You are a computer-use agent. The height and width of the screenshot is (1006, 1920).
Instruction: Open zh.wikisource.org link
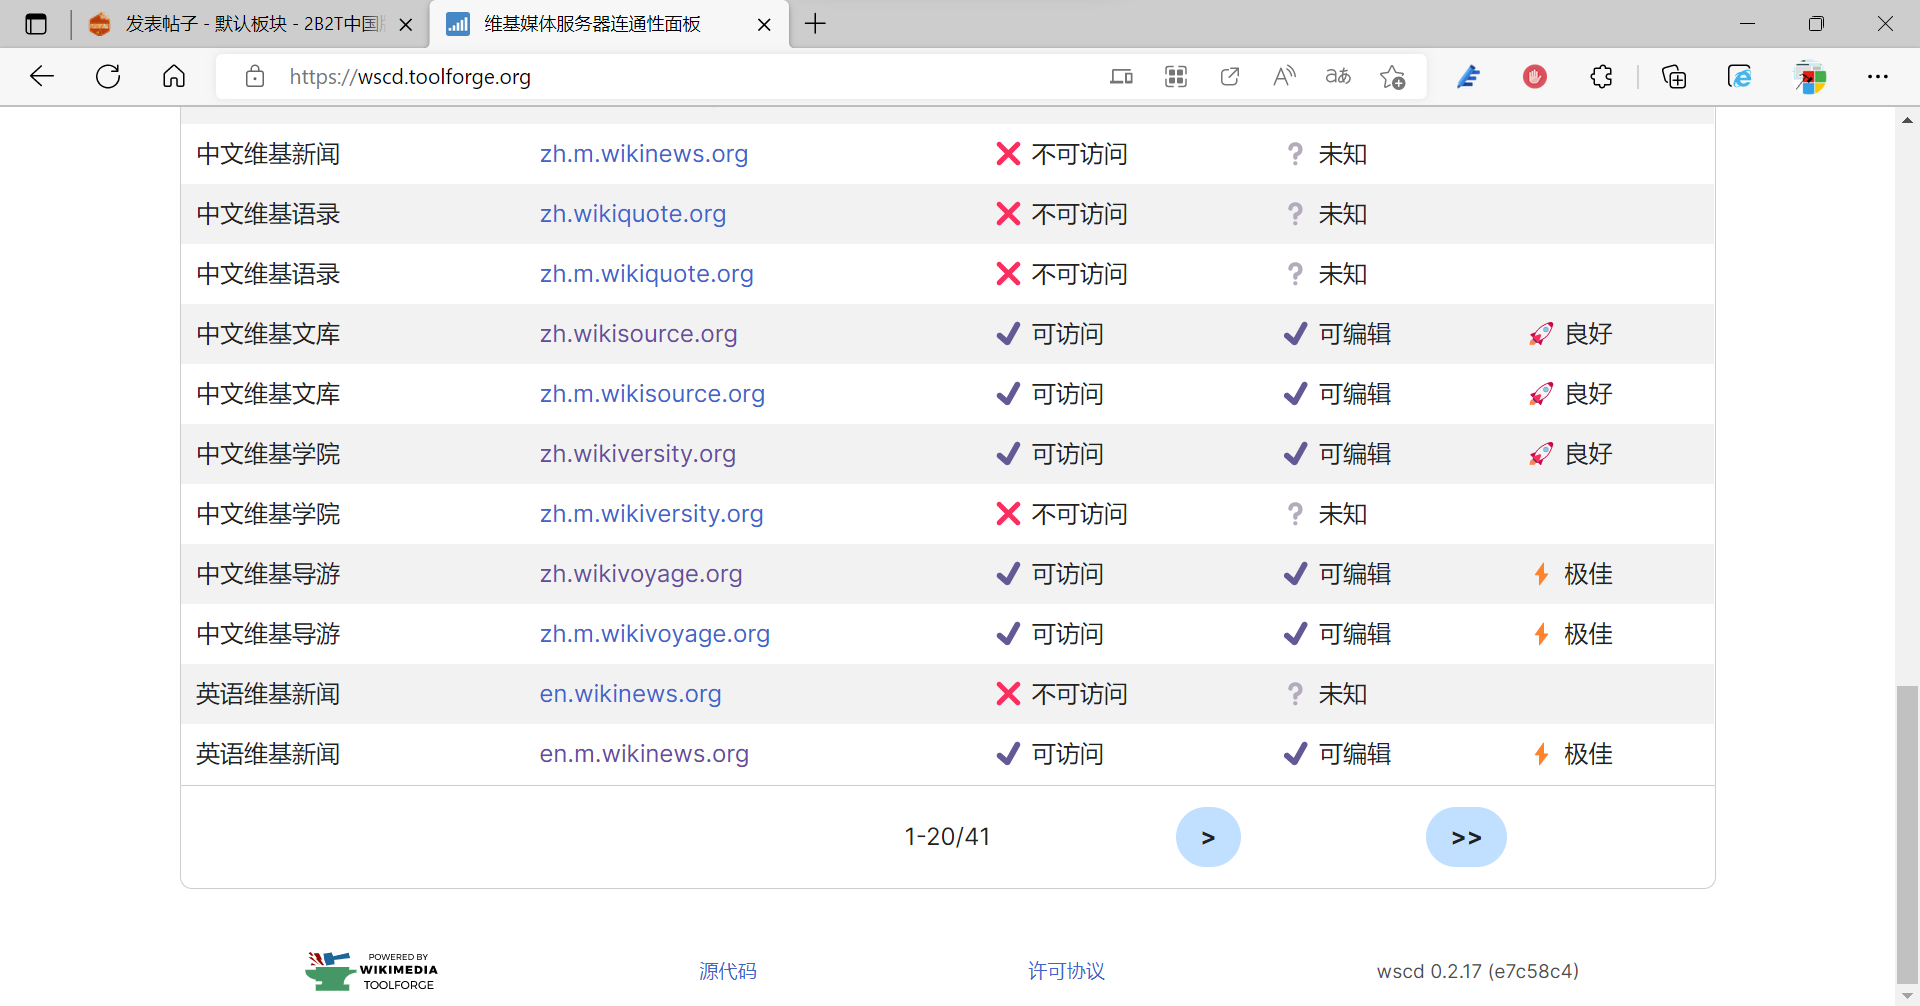tap(639, 334)
